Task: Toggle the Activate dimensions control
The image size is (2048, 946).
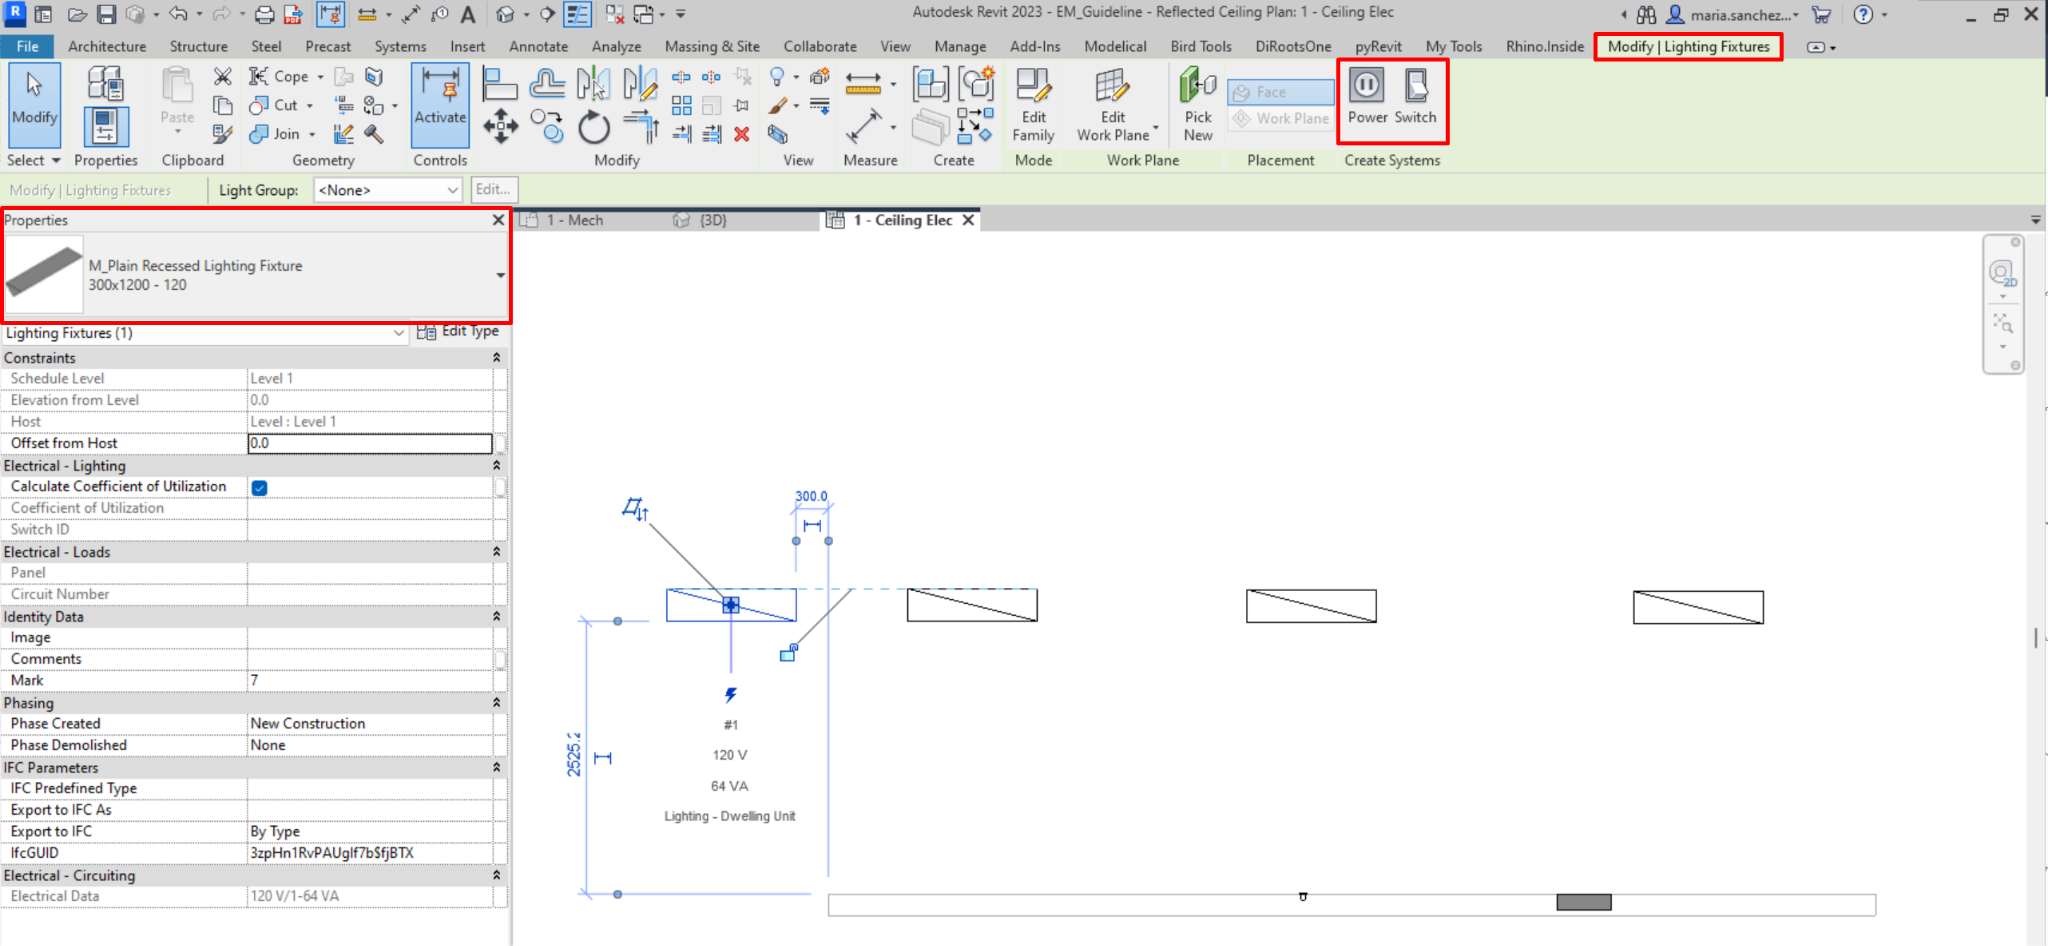Action: tap(440, 105)
